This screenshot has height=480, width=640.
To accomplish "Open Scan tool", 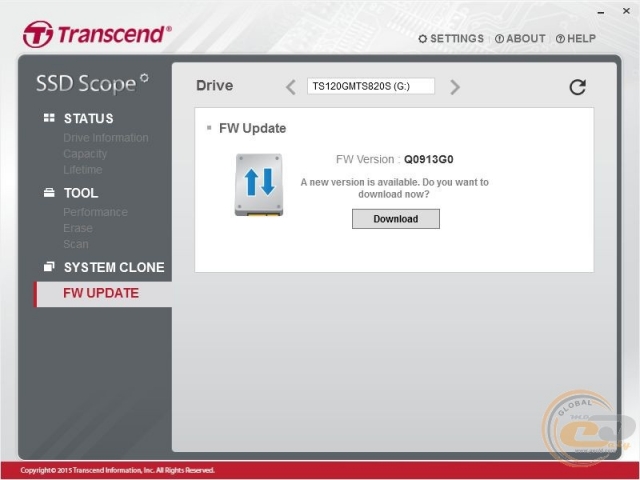I will click(76, 244).
